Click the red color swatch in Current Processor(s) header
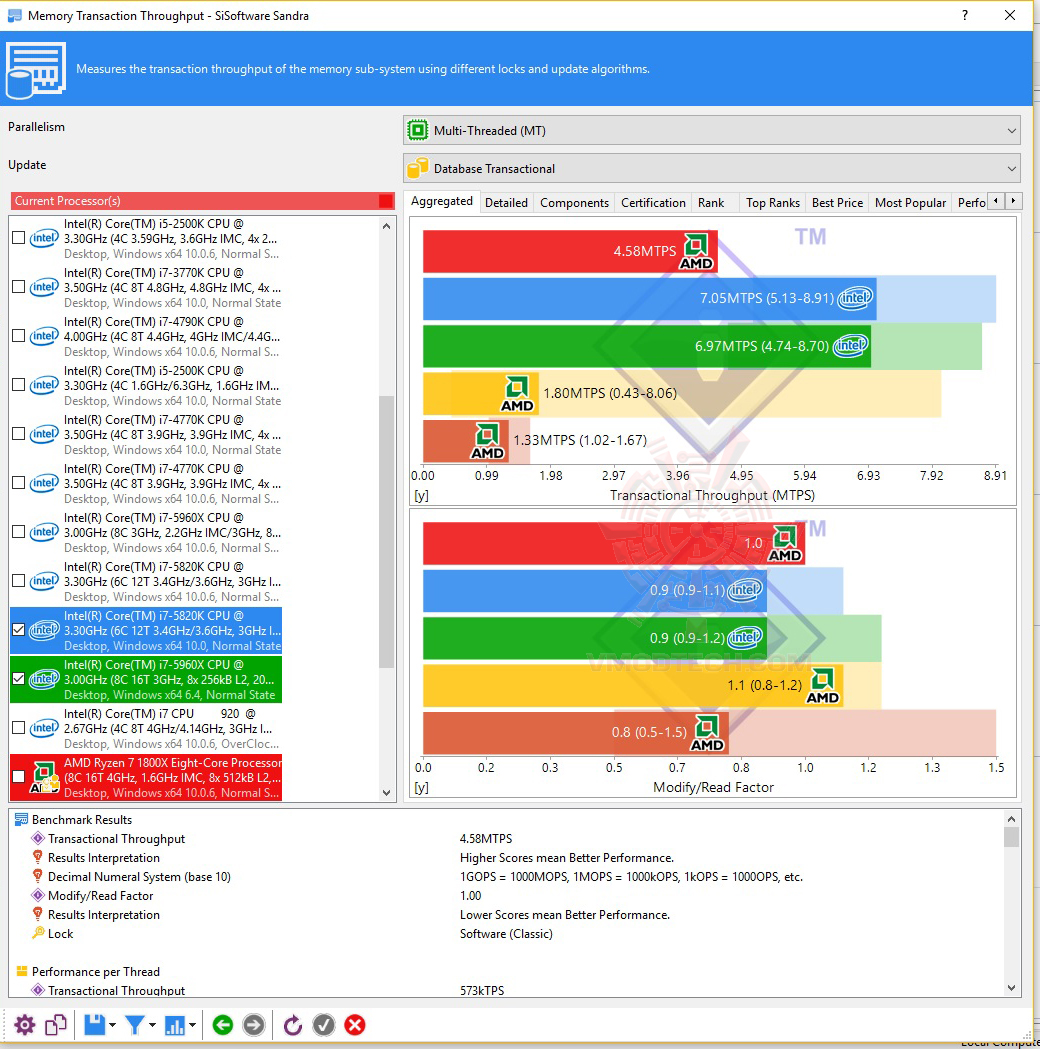1040x1049 pixels. click(x=386, y=201)
